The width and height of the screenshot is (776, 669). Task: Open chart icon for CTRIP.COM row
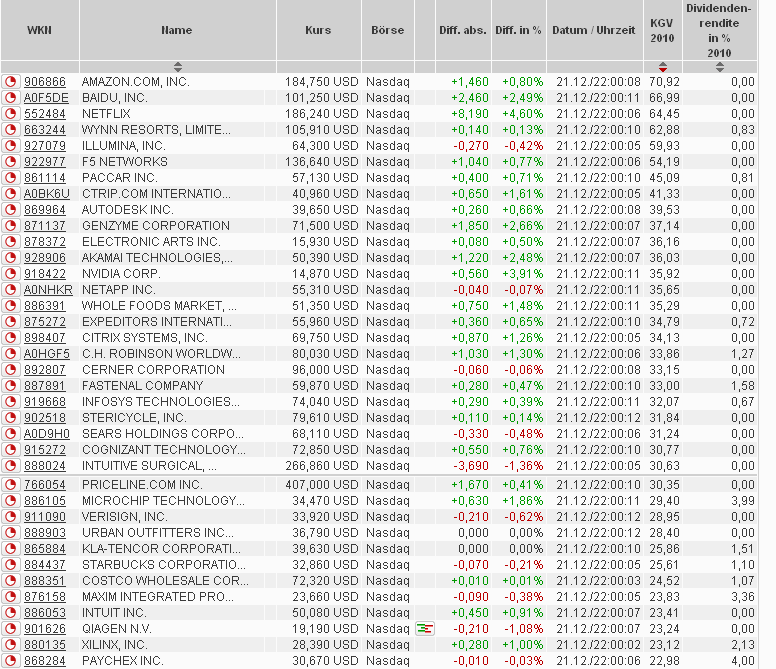pos(10,193)
